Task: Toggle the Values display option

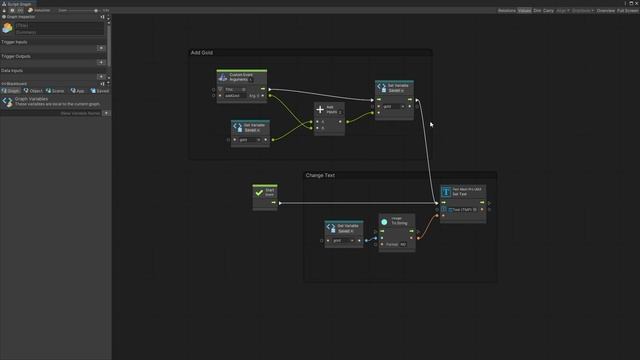Action: (524, 11)
